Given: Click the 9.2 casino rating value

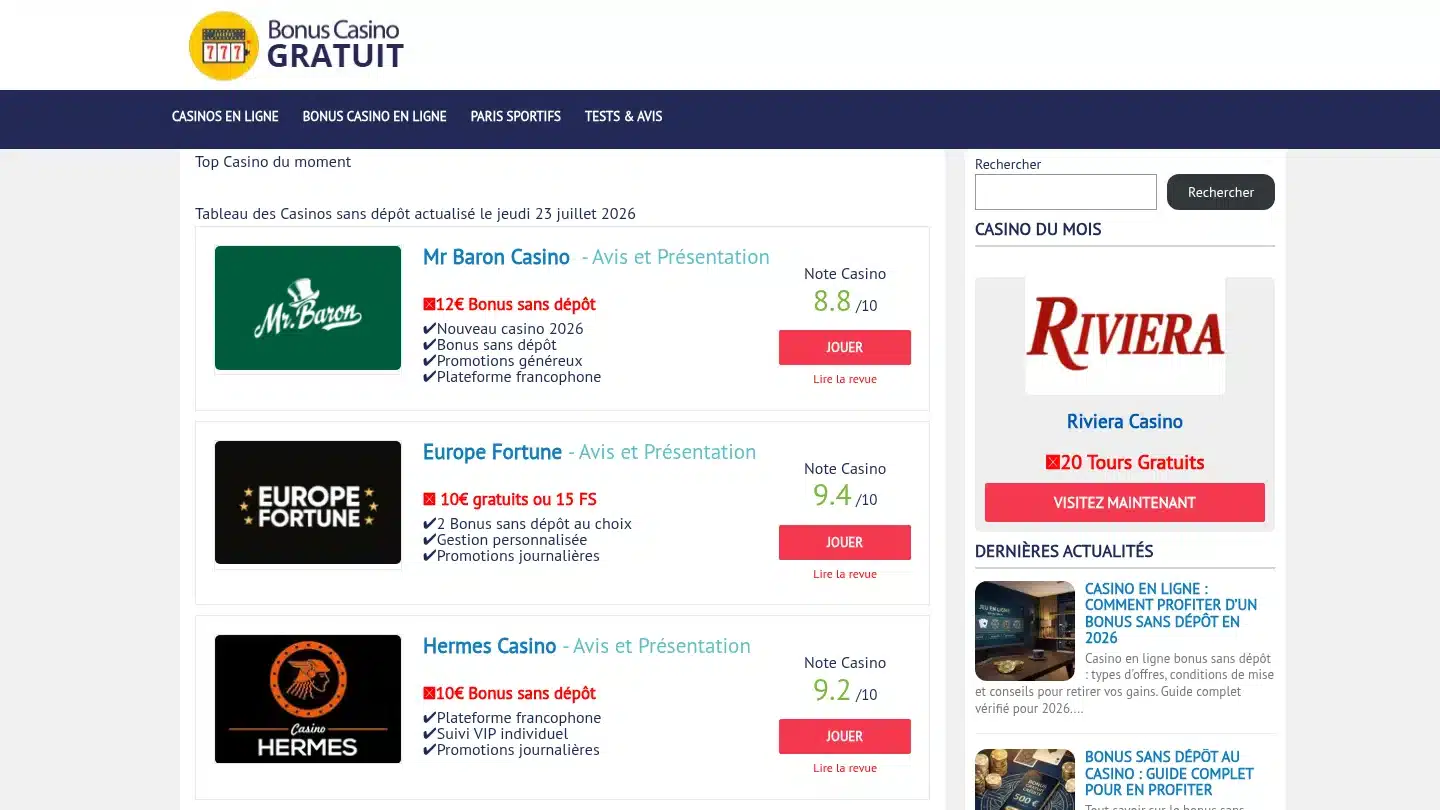Looking at the screenshot, I should pyautogui.click(x=832, y=689).
